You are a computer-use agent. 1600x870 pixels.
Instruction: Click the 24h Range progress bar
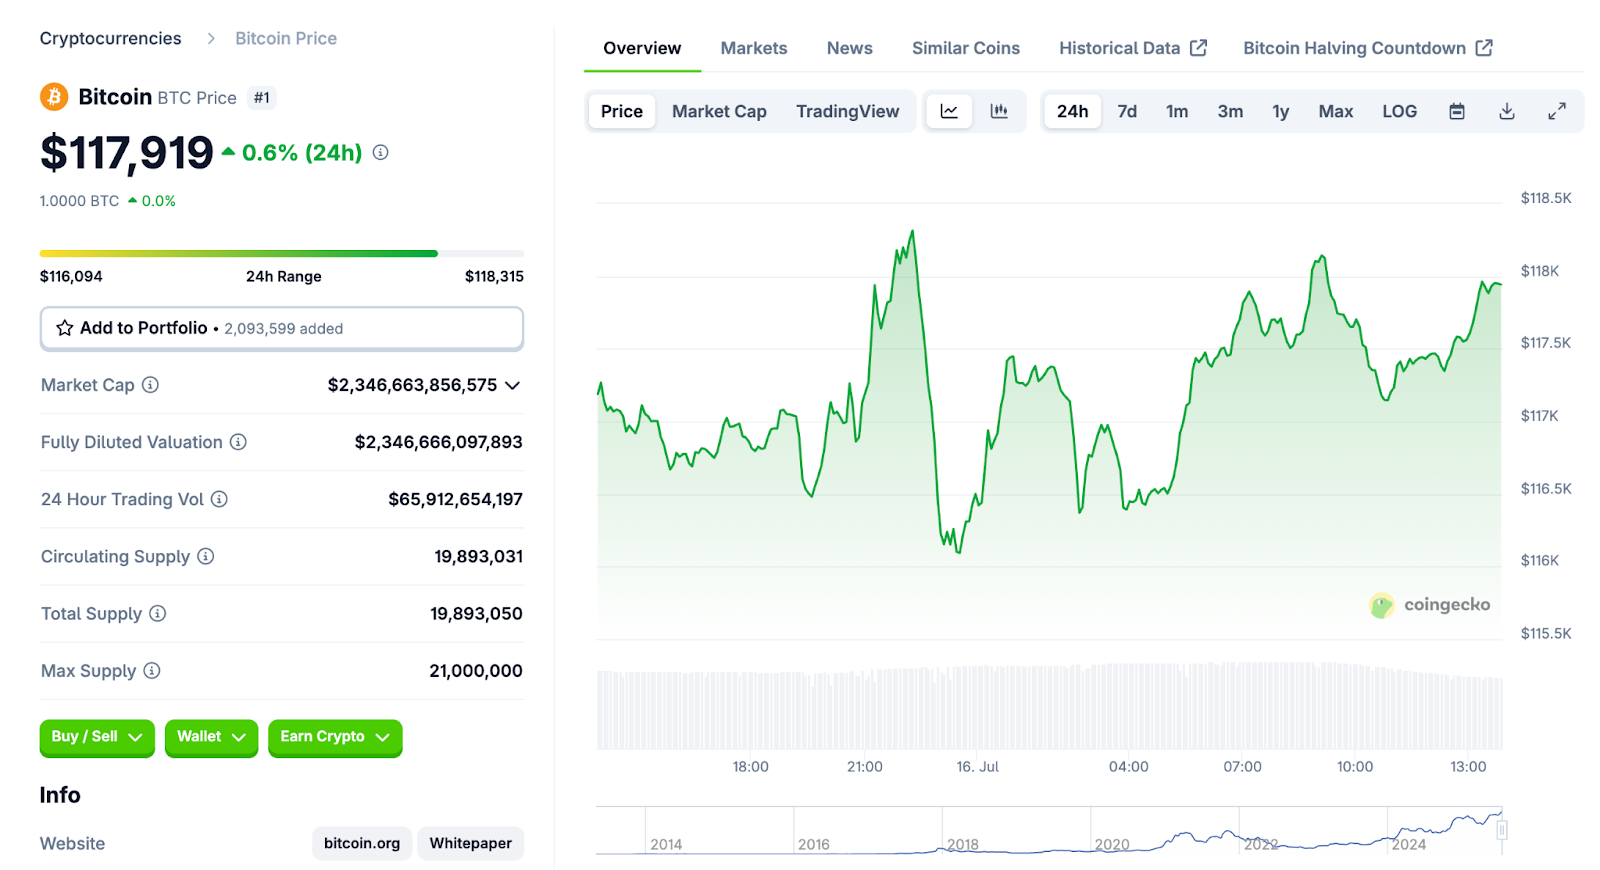tap(282, 253)
